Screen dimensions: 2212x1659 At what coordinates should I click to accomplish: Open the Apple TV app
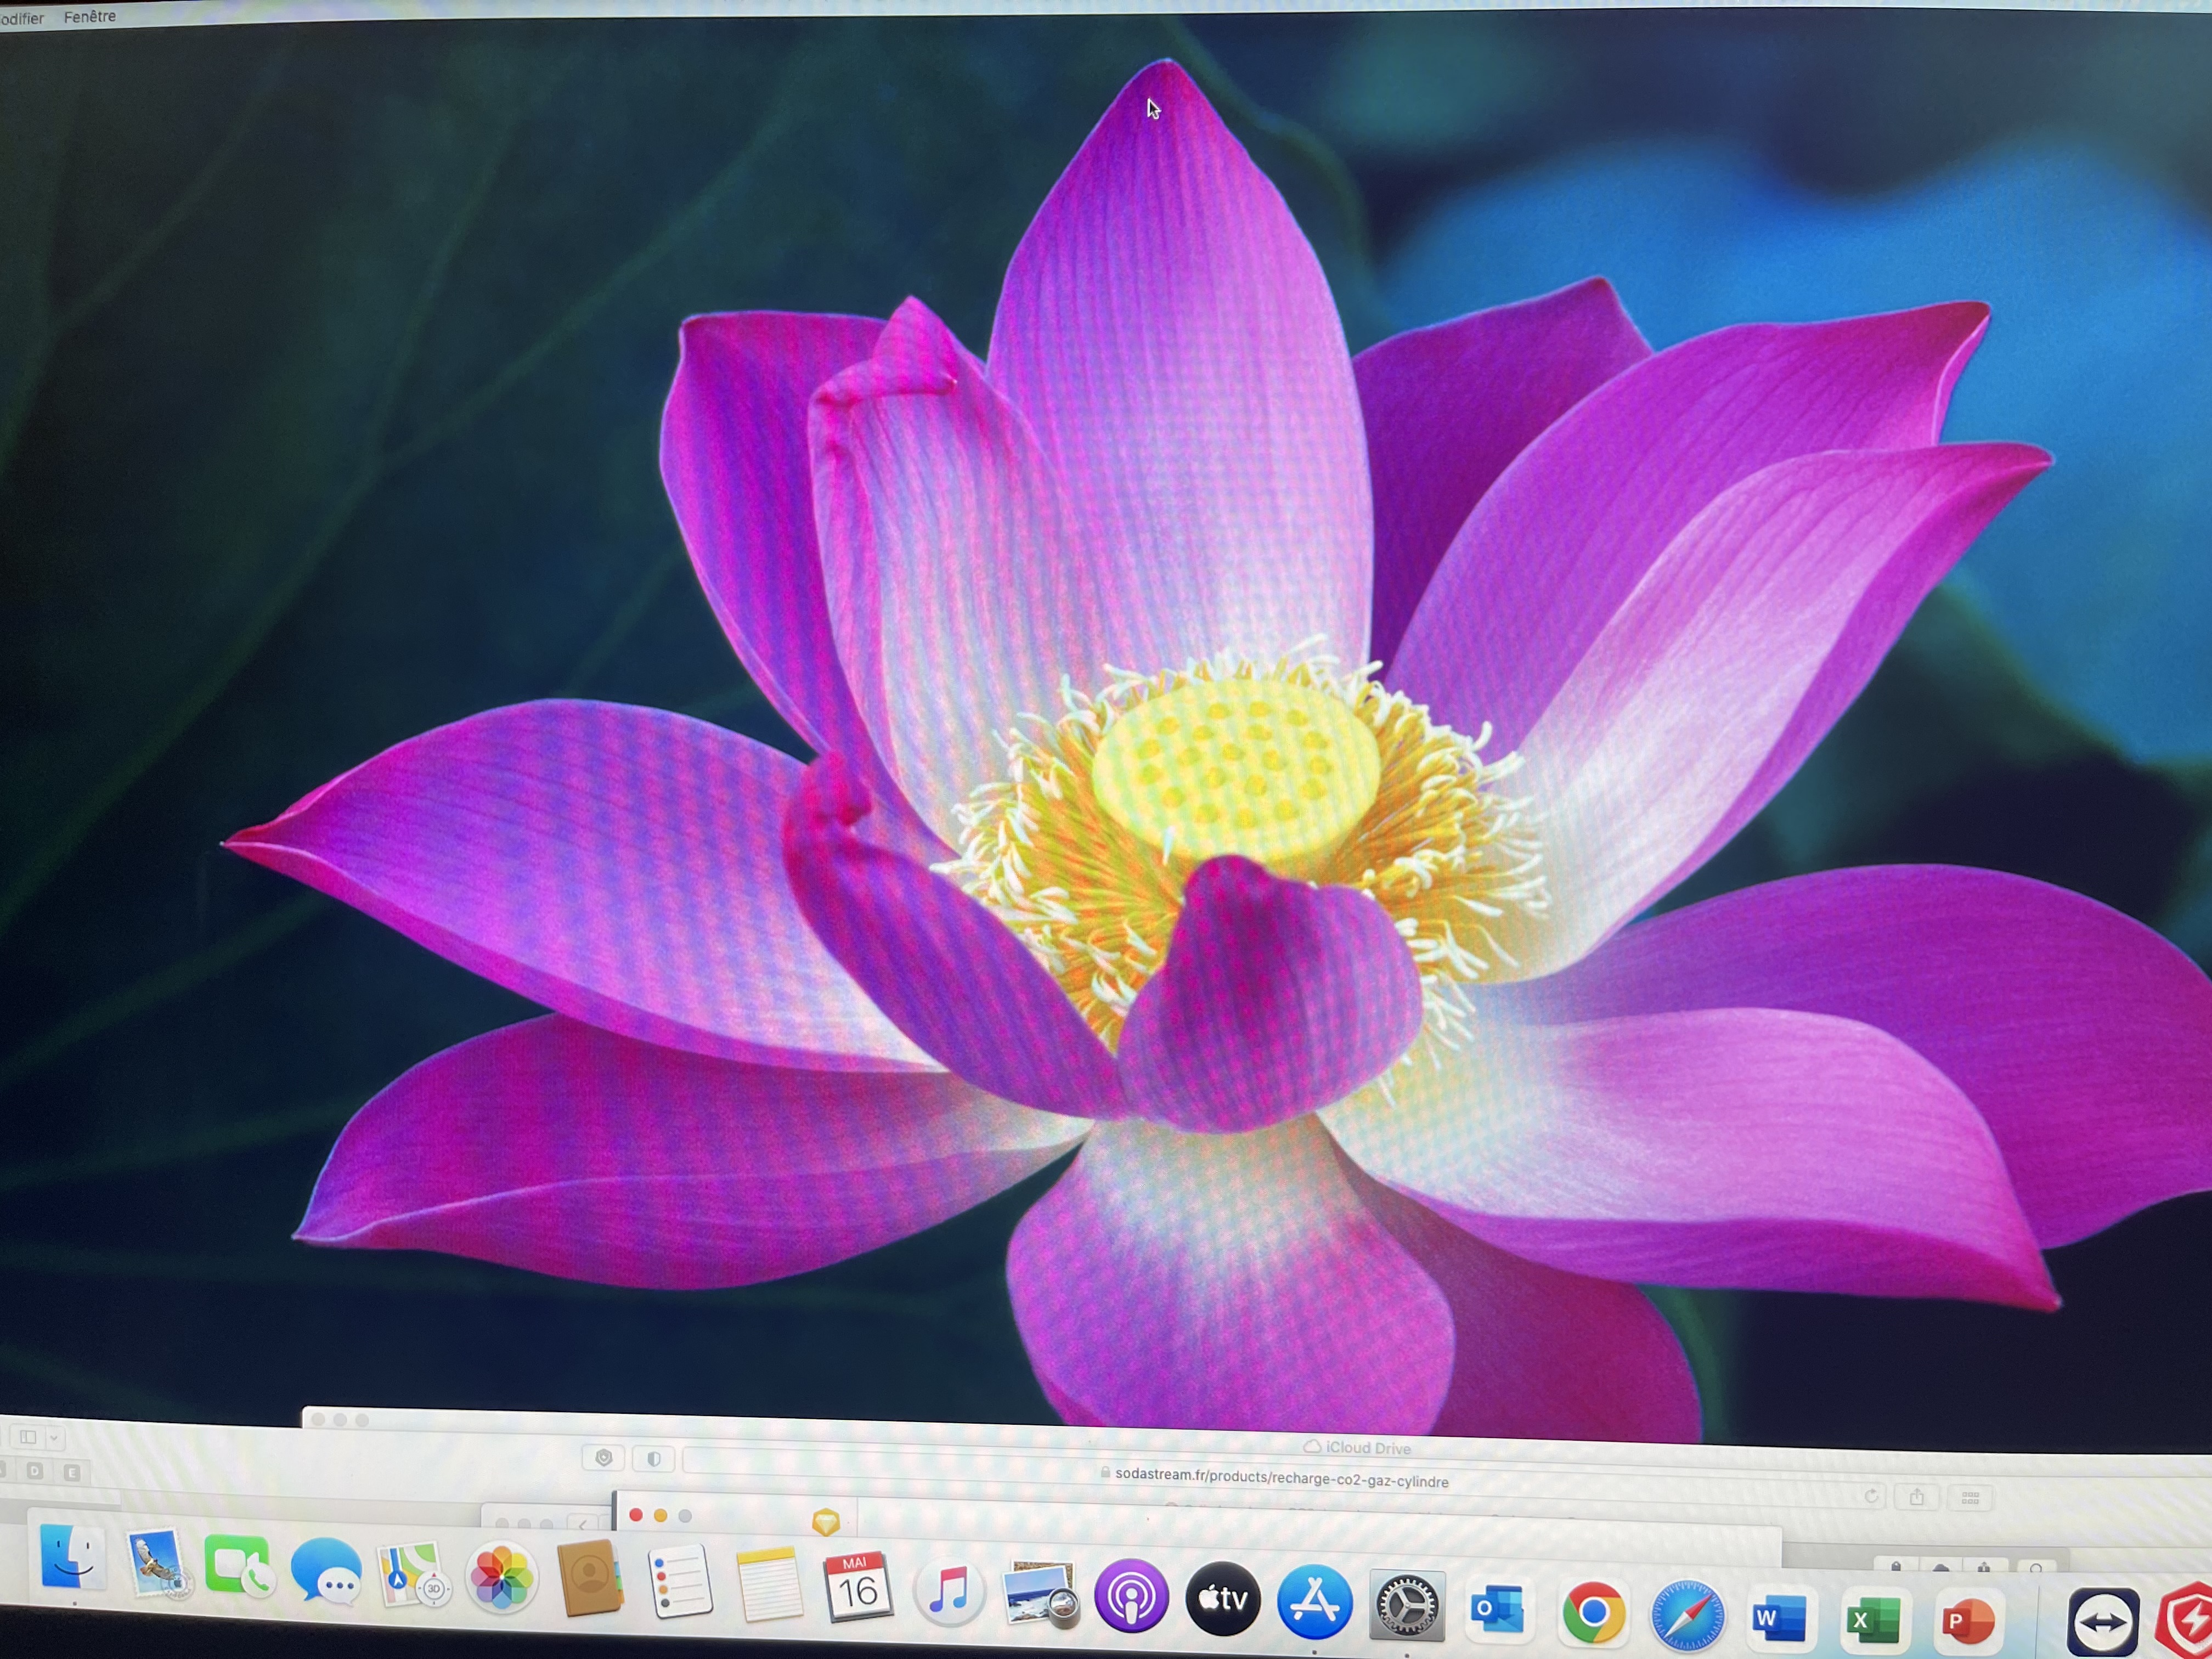1222,1599
